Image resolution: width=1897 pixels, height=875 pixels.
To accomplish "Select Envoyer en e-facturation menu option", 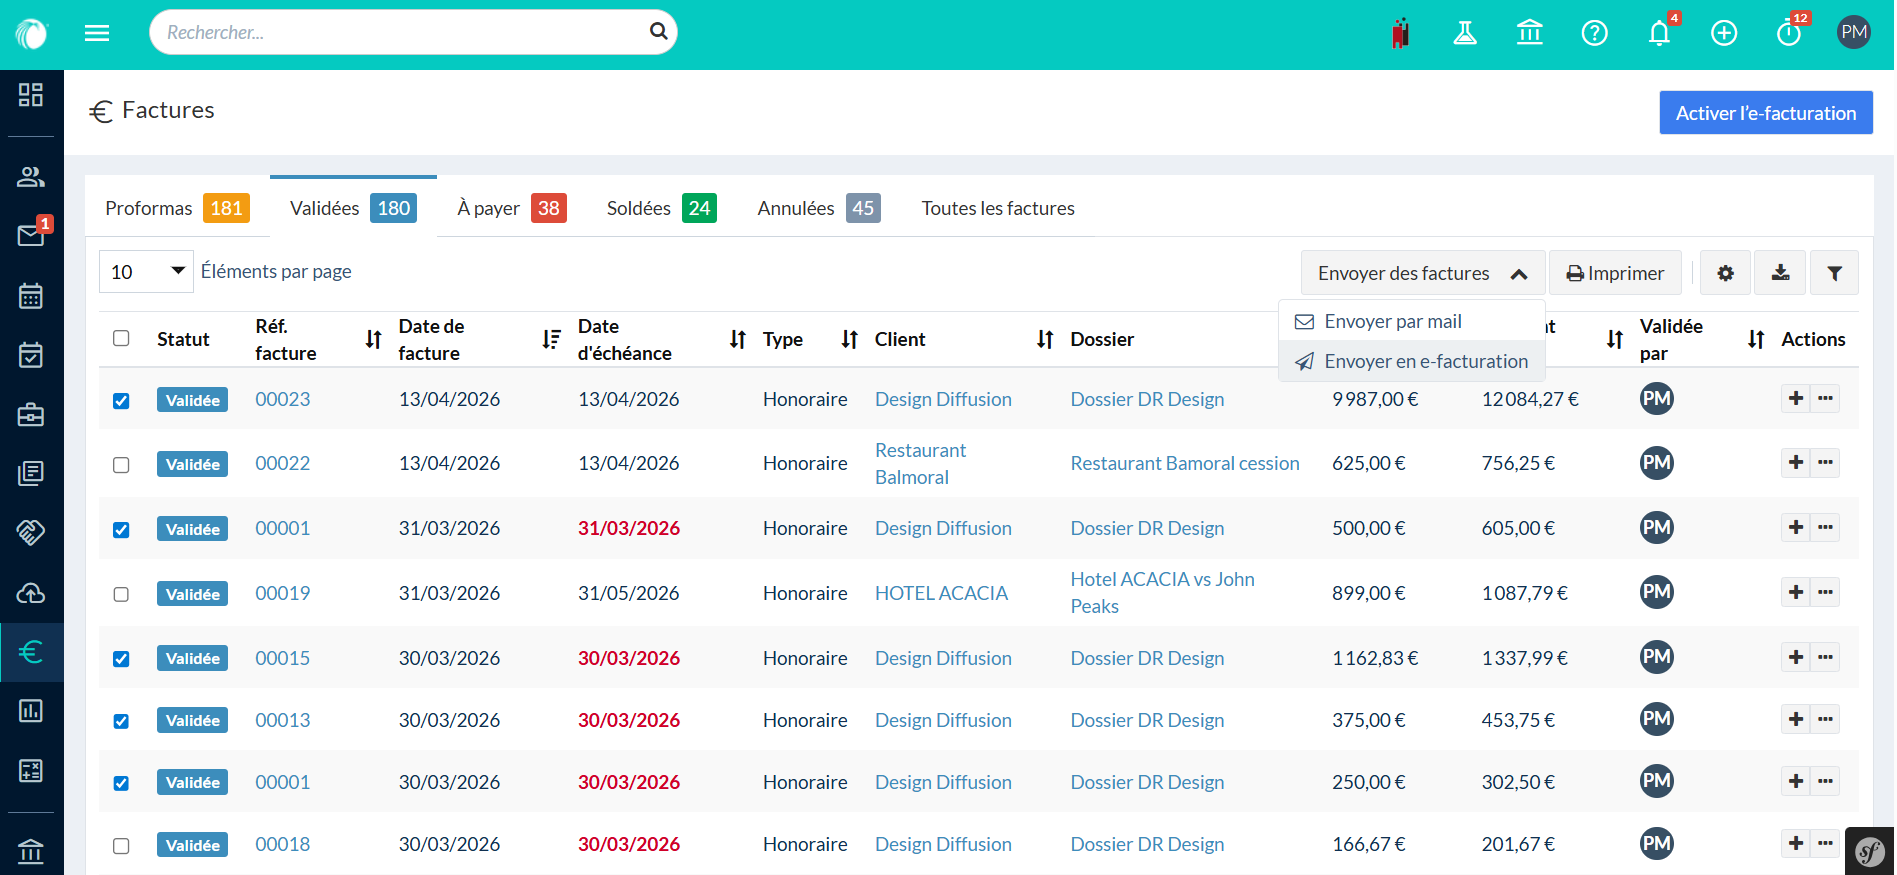I will [x=1425, y=361].
